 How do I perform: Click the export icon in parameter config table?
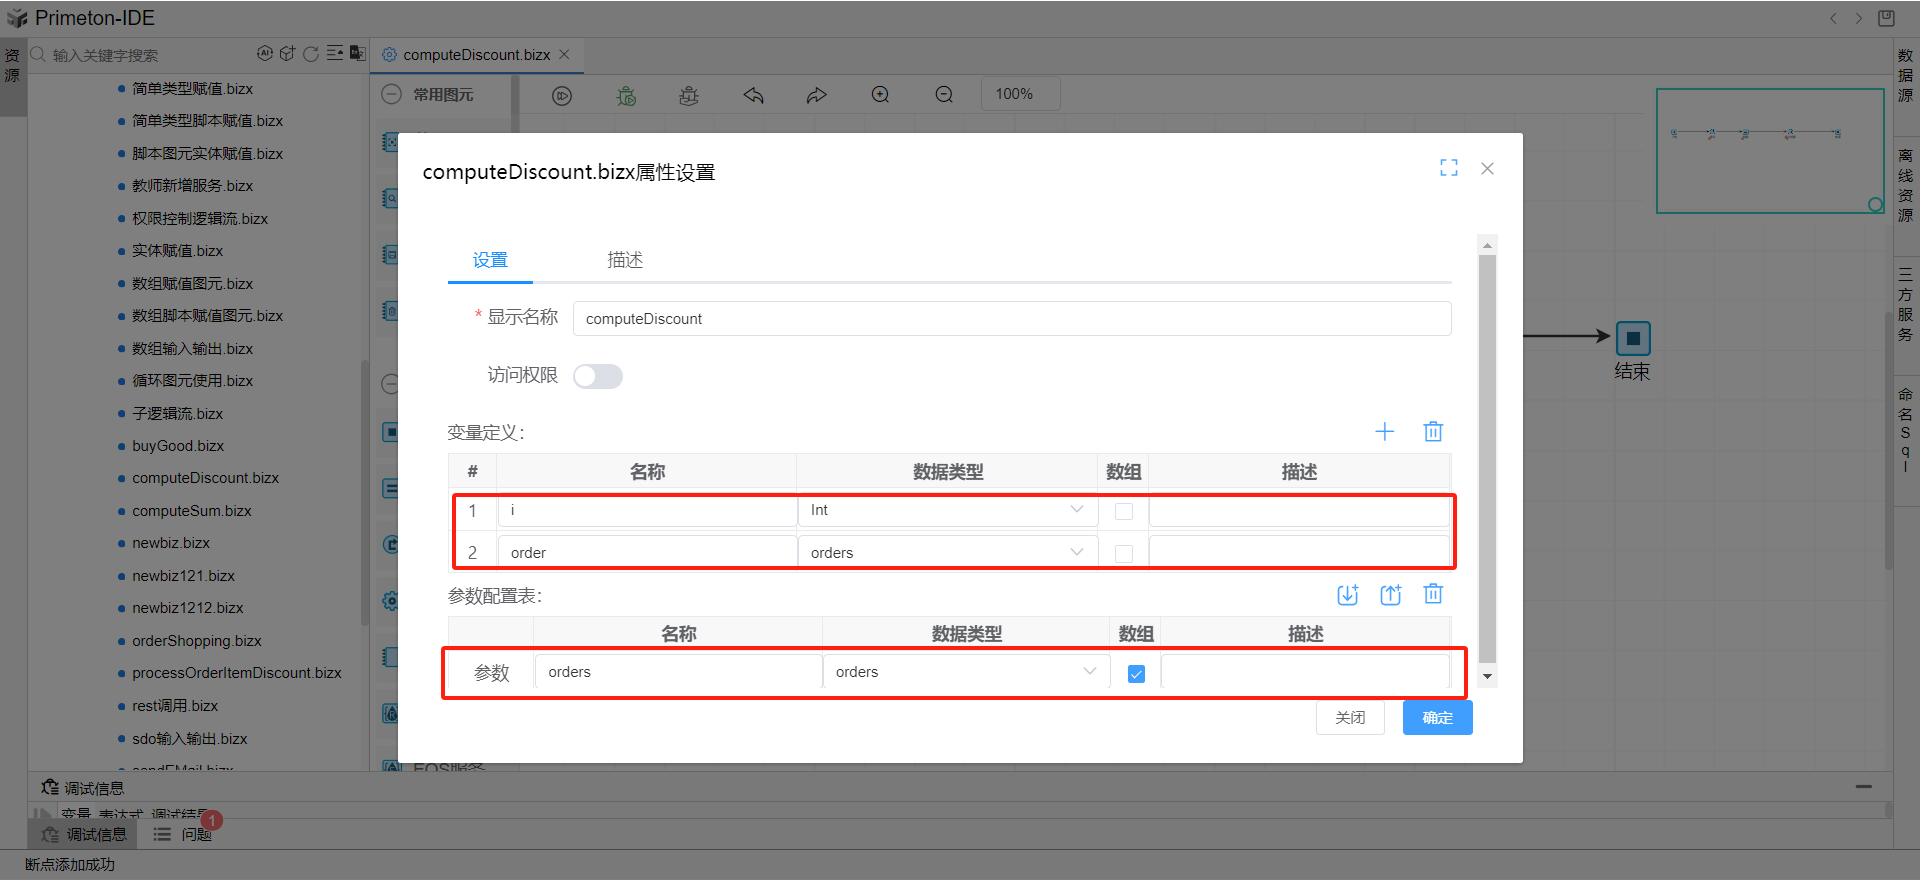1391,595
